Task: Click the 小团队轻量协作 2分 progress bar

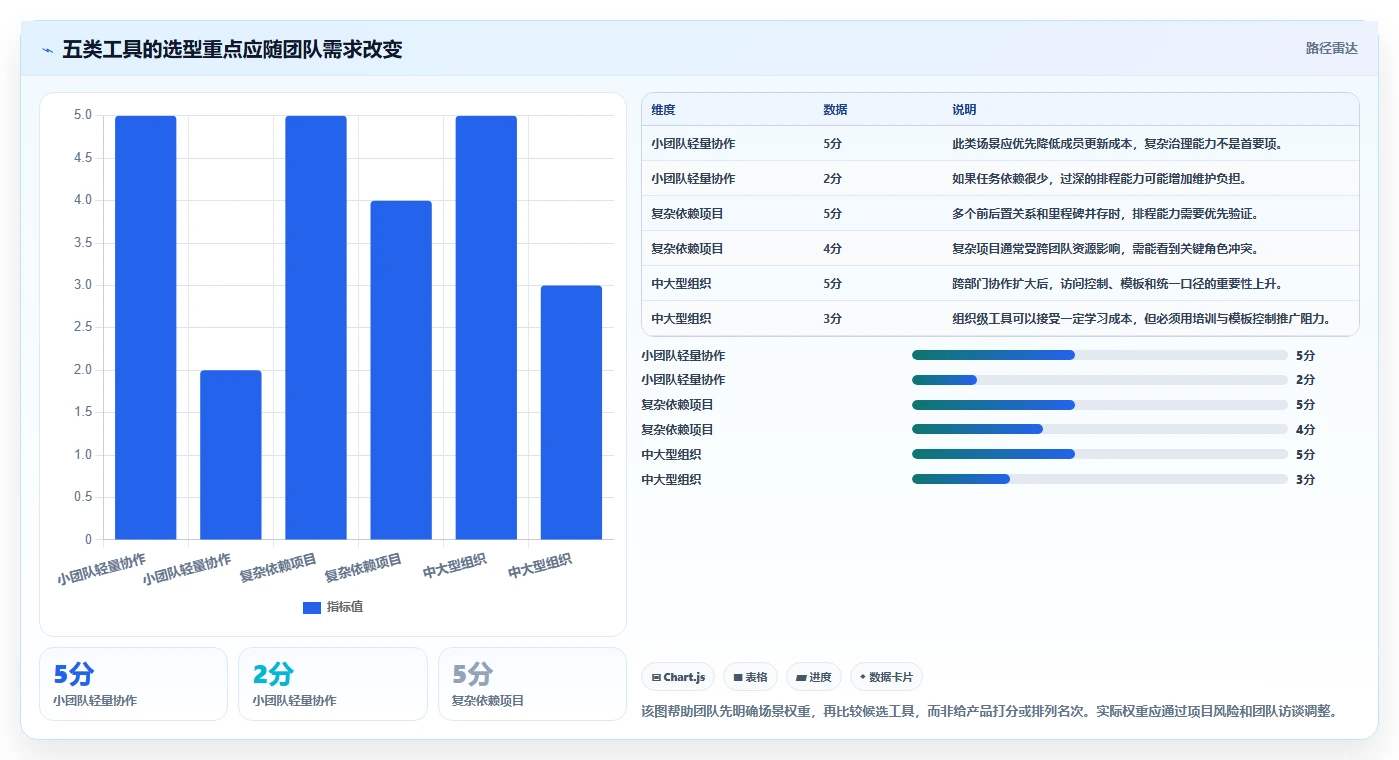Action: (1100, 380)
